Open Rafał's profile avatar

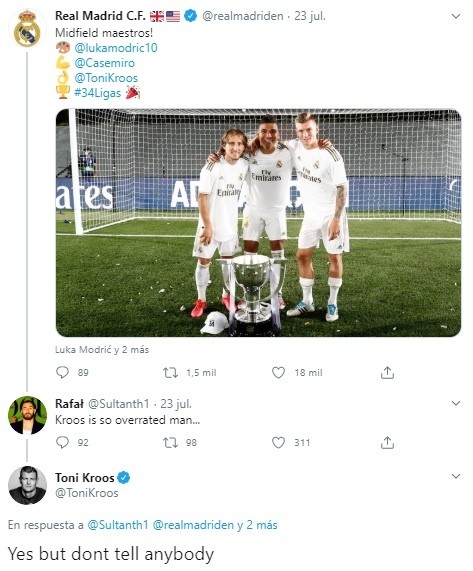click(27, 415)
